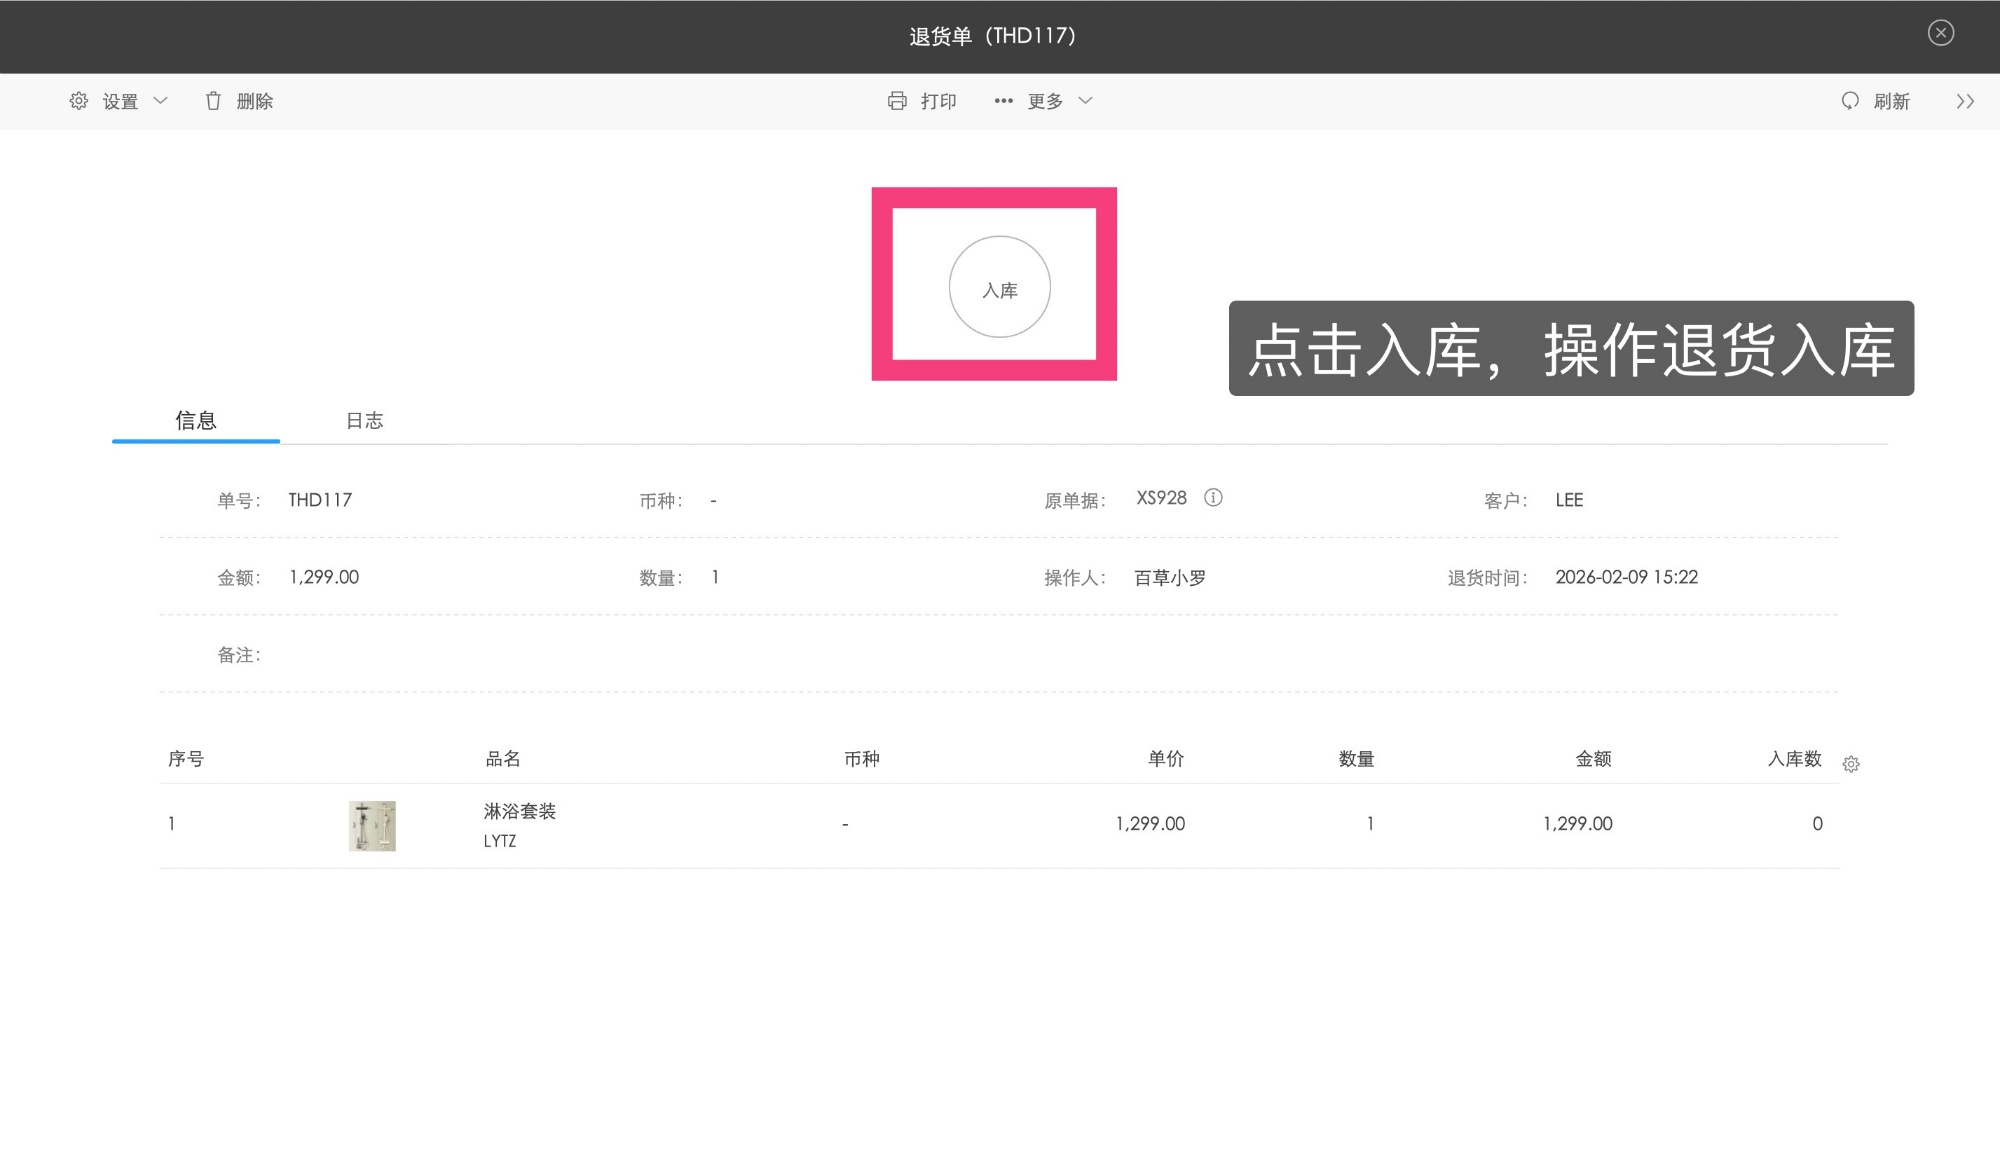This screenshot has width=2000, height=1162.
Task: Click the 打印 toolbar text
Action: pyautogui.click(x=938, y=101)
